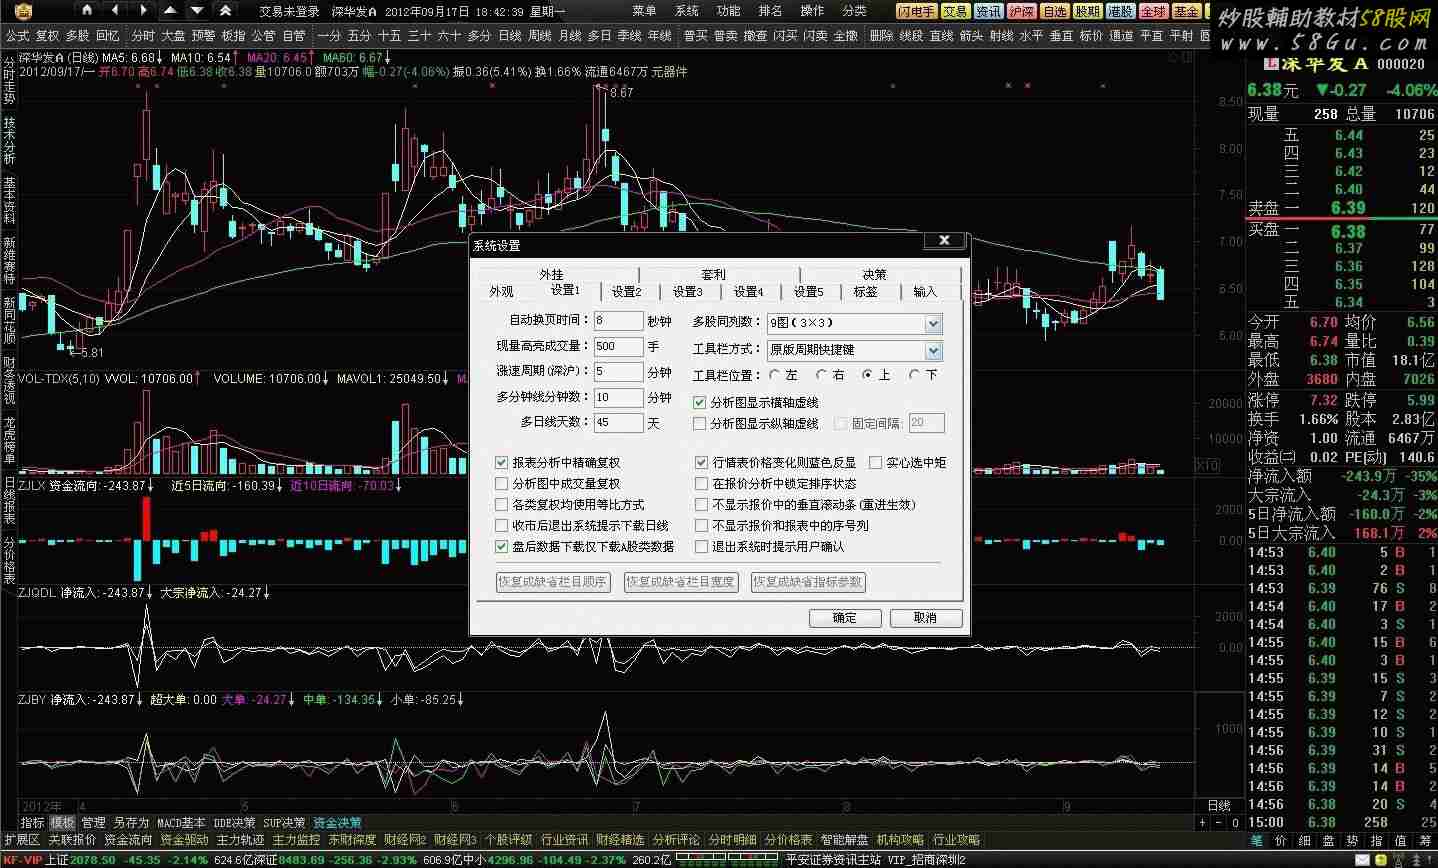Click the 自动换页时间 input field

[618, 321]
